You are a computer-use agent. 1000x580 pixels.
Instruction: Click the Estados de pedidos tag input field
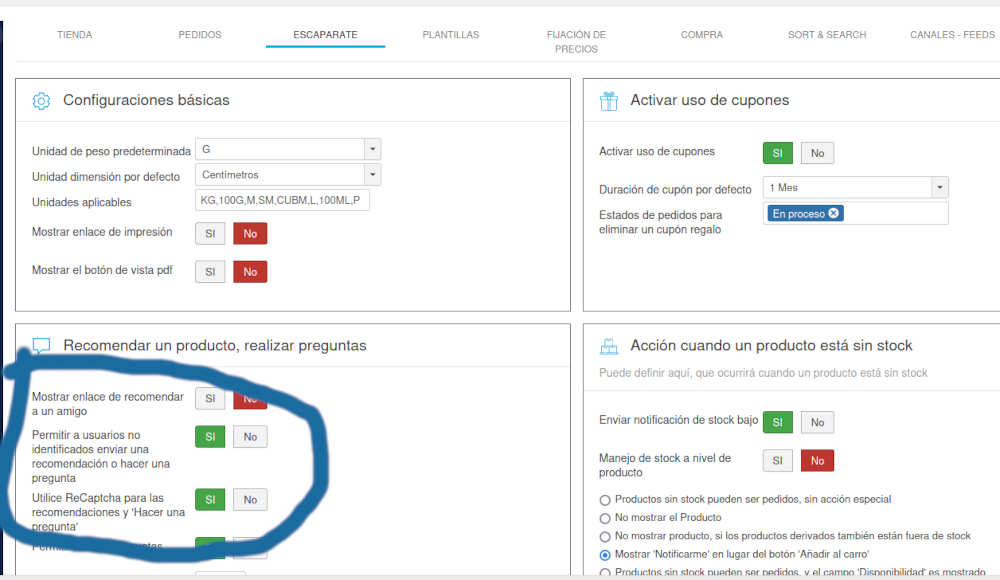tap(855, 213)
